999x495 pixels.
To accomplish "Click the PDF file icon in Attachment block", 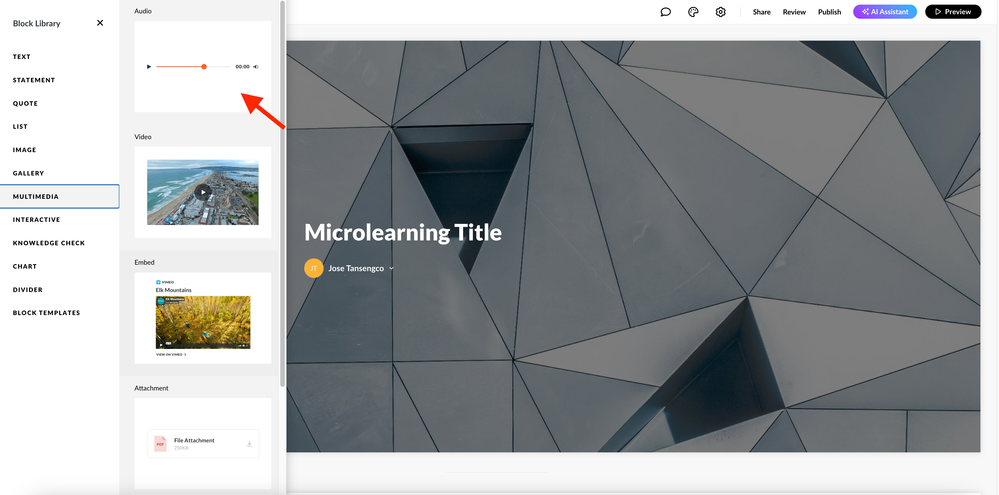I will [161, 443].
